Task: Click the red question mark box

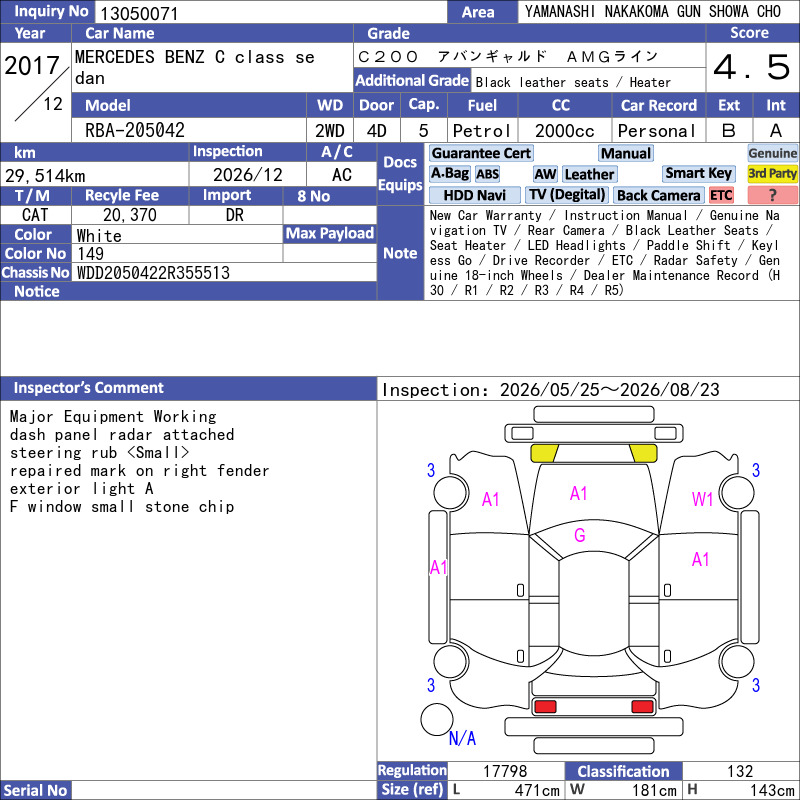Action: 772,195
